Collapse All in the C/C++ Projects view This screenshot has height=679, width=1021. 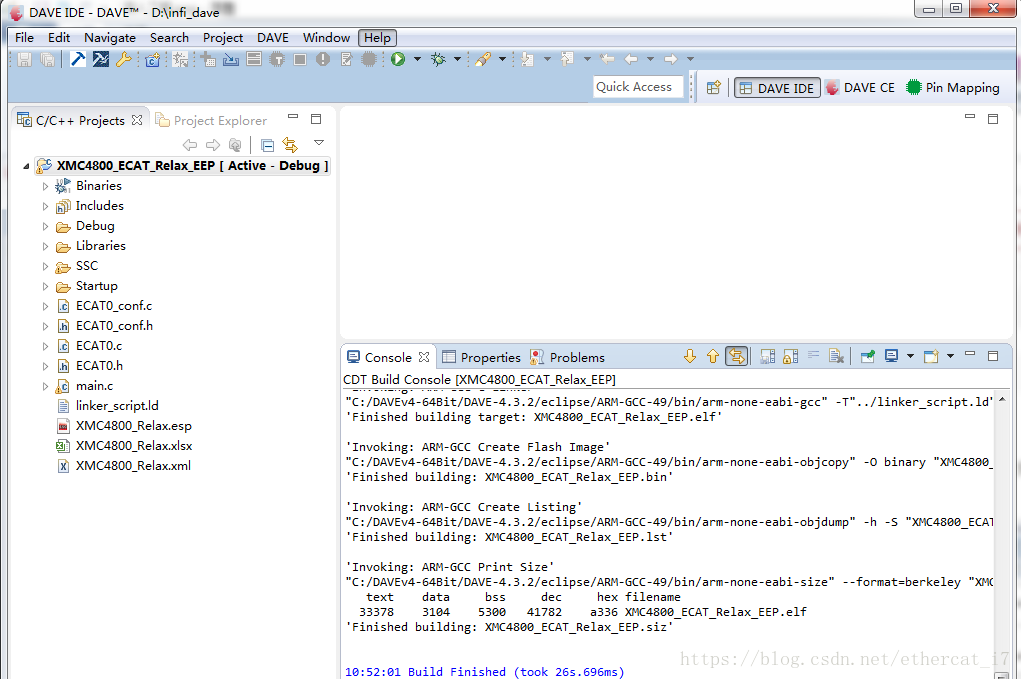tap(267, 145)
